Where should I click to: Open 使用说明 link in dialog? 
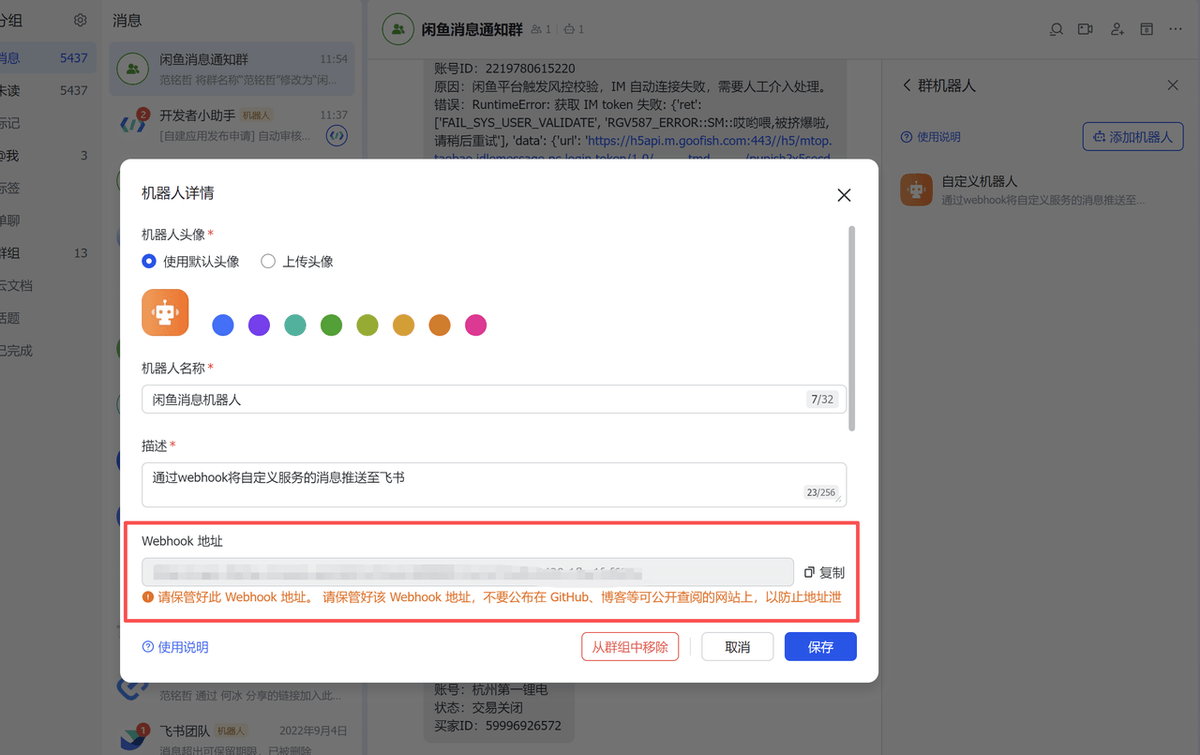[x=176, y=647]
